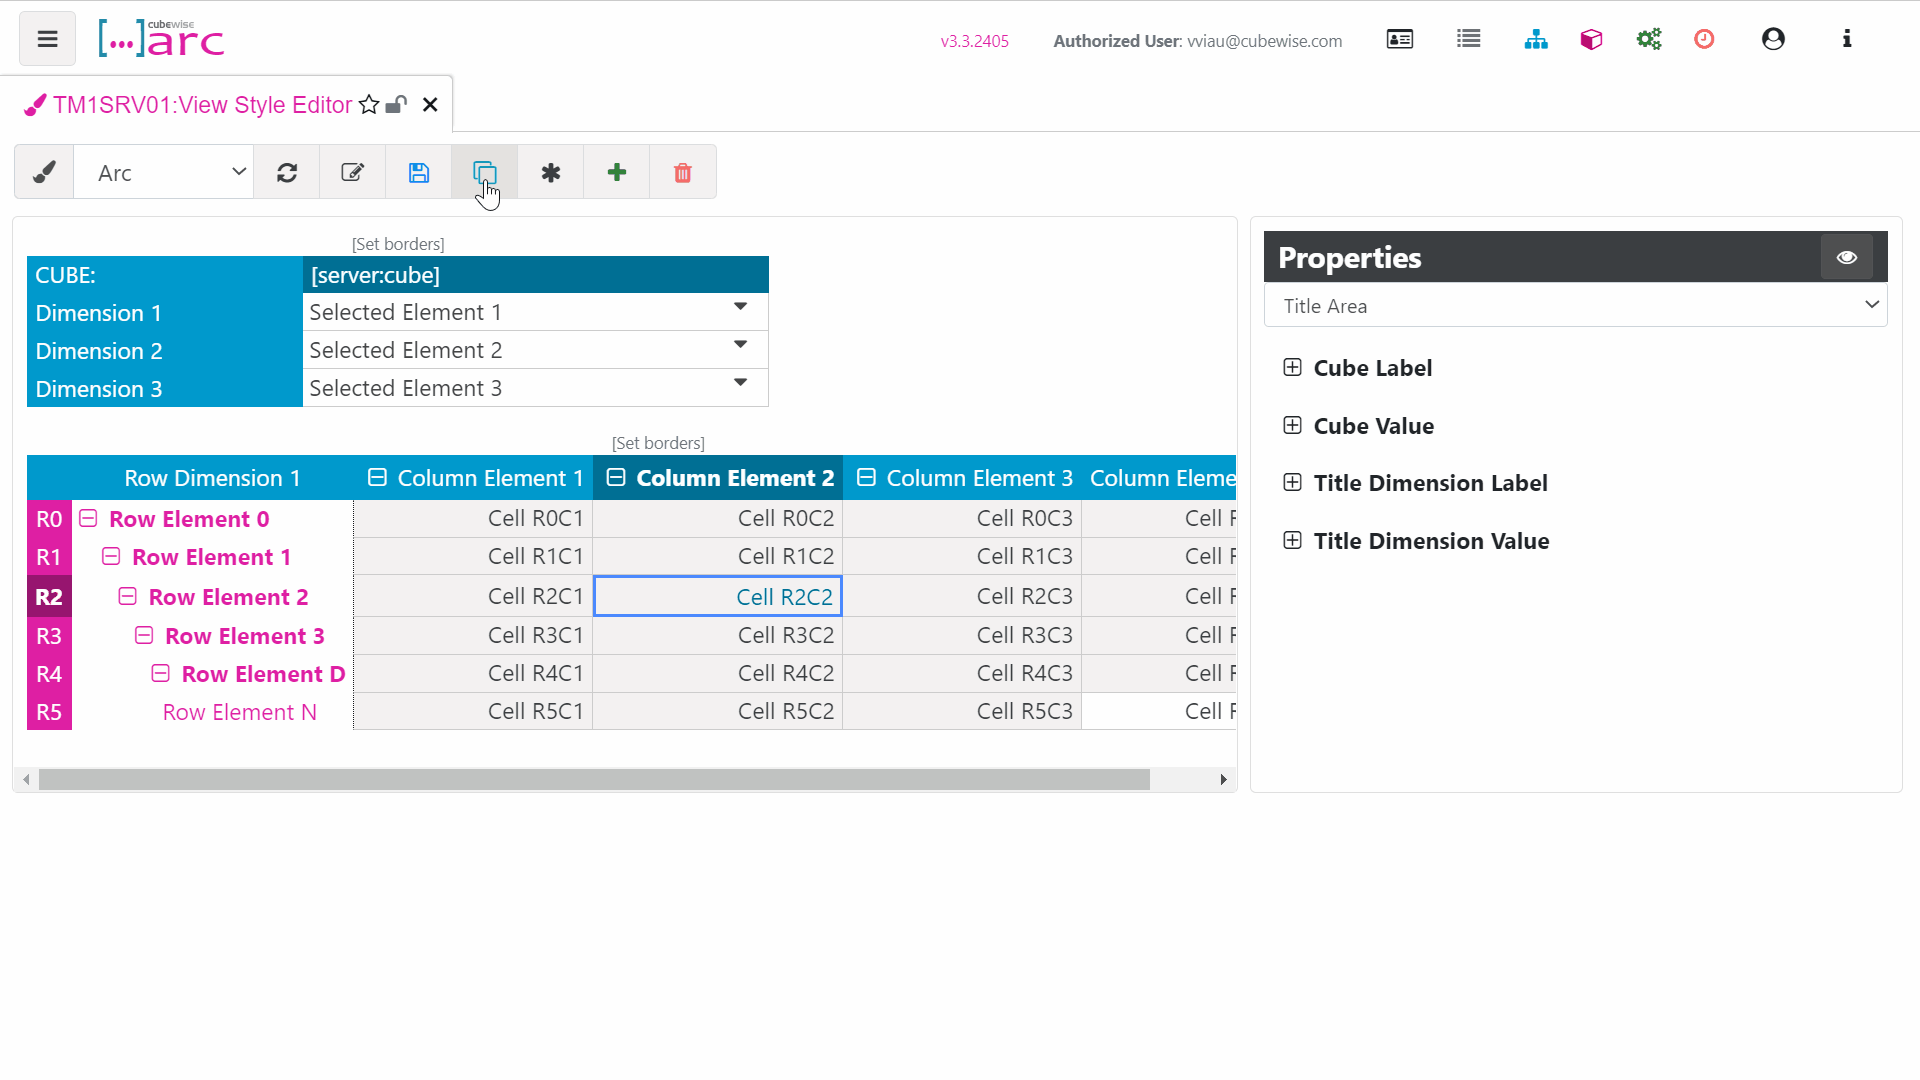Open the edit pencil icon in toolbar
Viewport: 1920px width, 1080px height.
[352, 173]
